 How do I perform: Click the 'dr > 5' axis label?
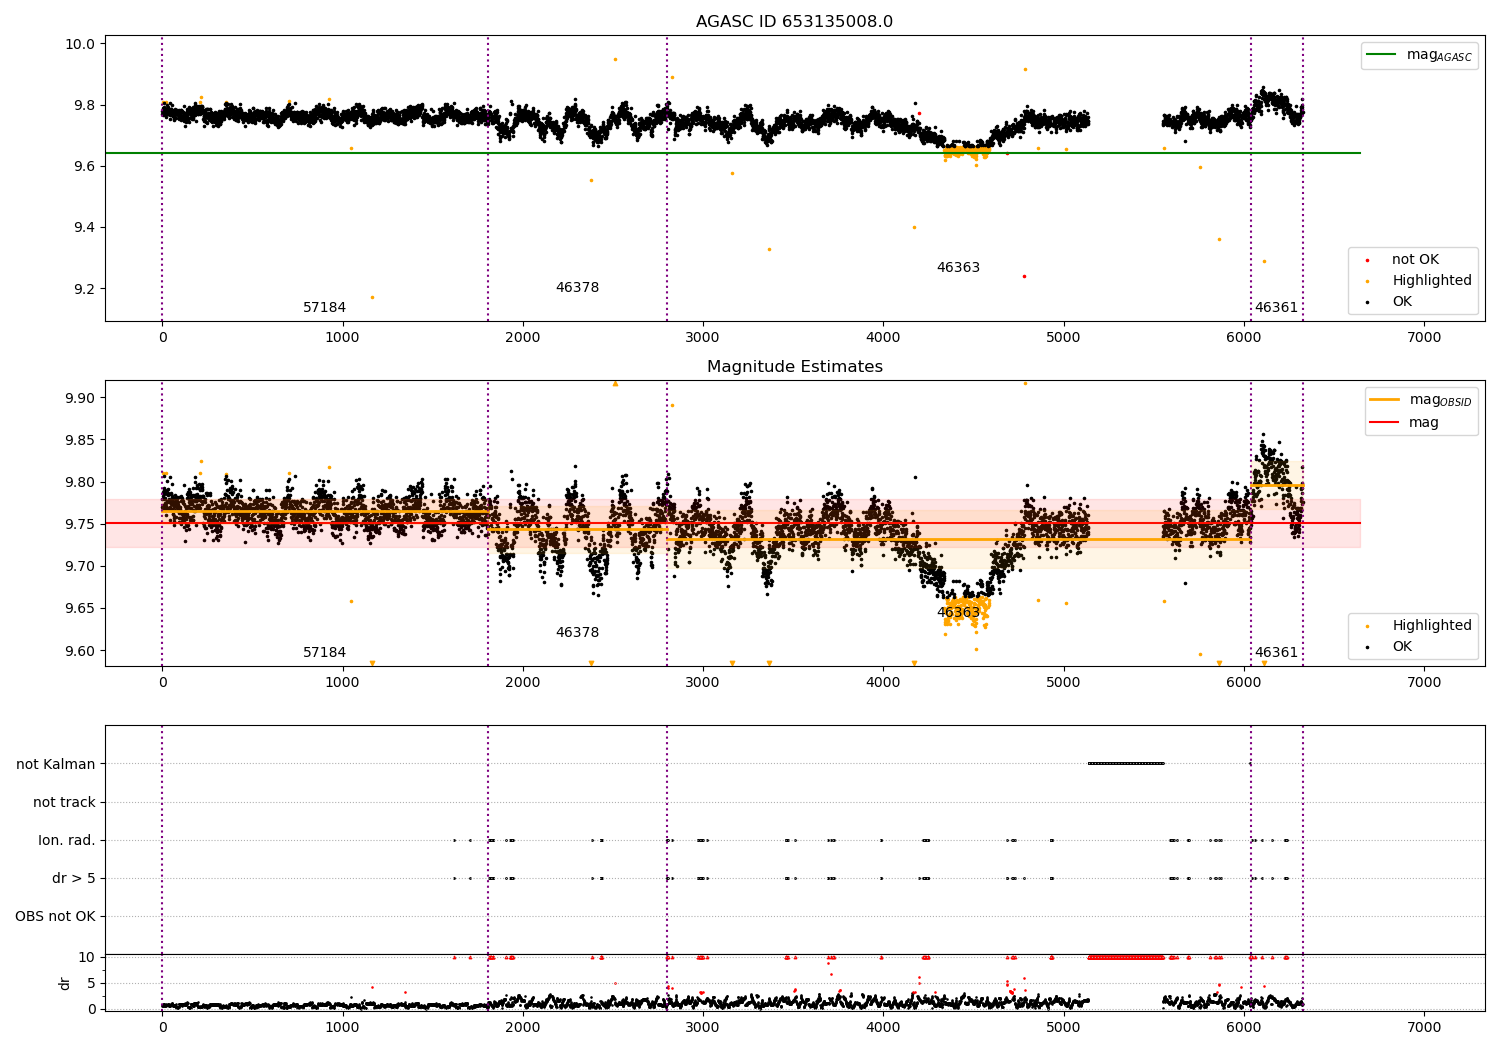74,878
